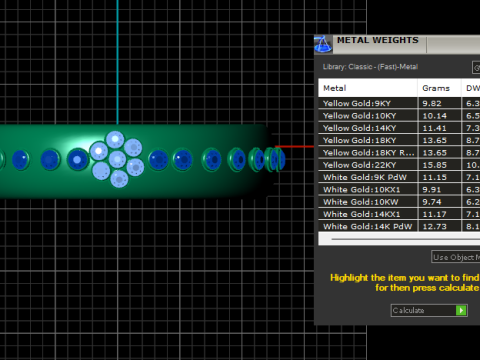Click the 11.17 grams value
This screenshot has width=480, height=360.
coord(435,214)
